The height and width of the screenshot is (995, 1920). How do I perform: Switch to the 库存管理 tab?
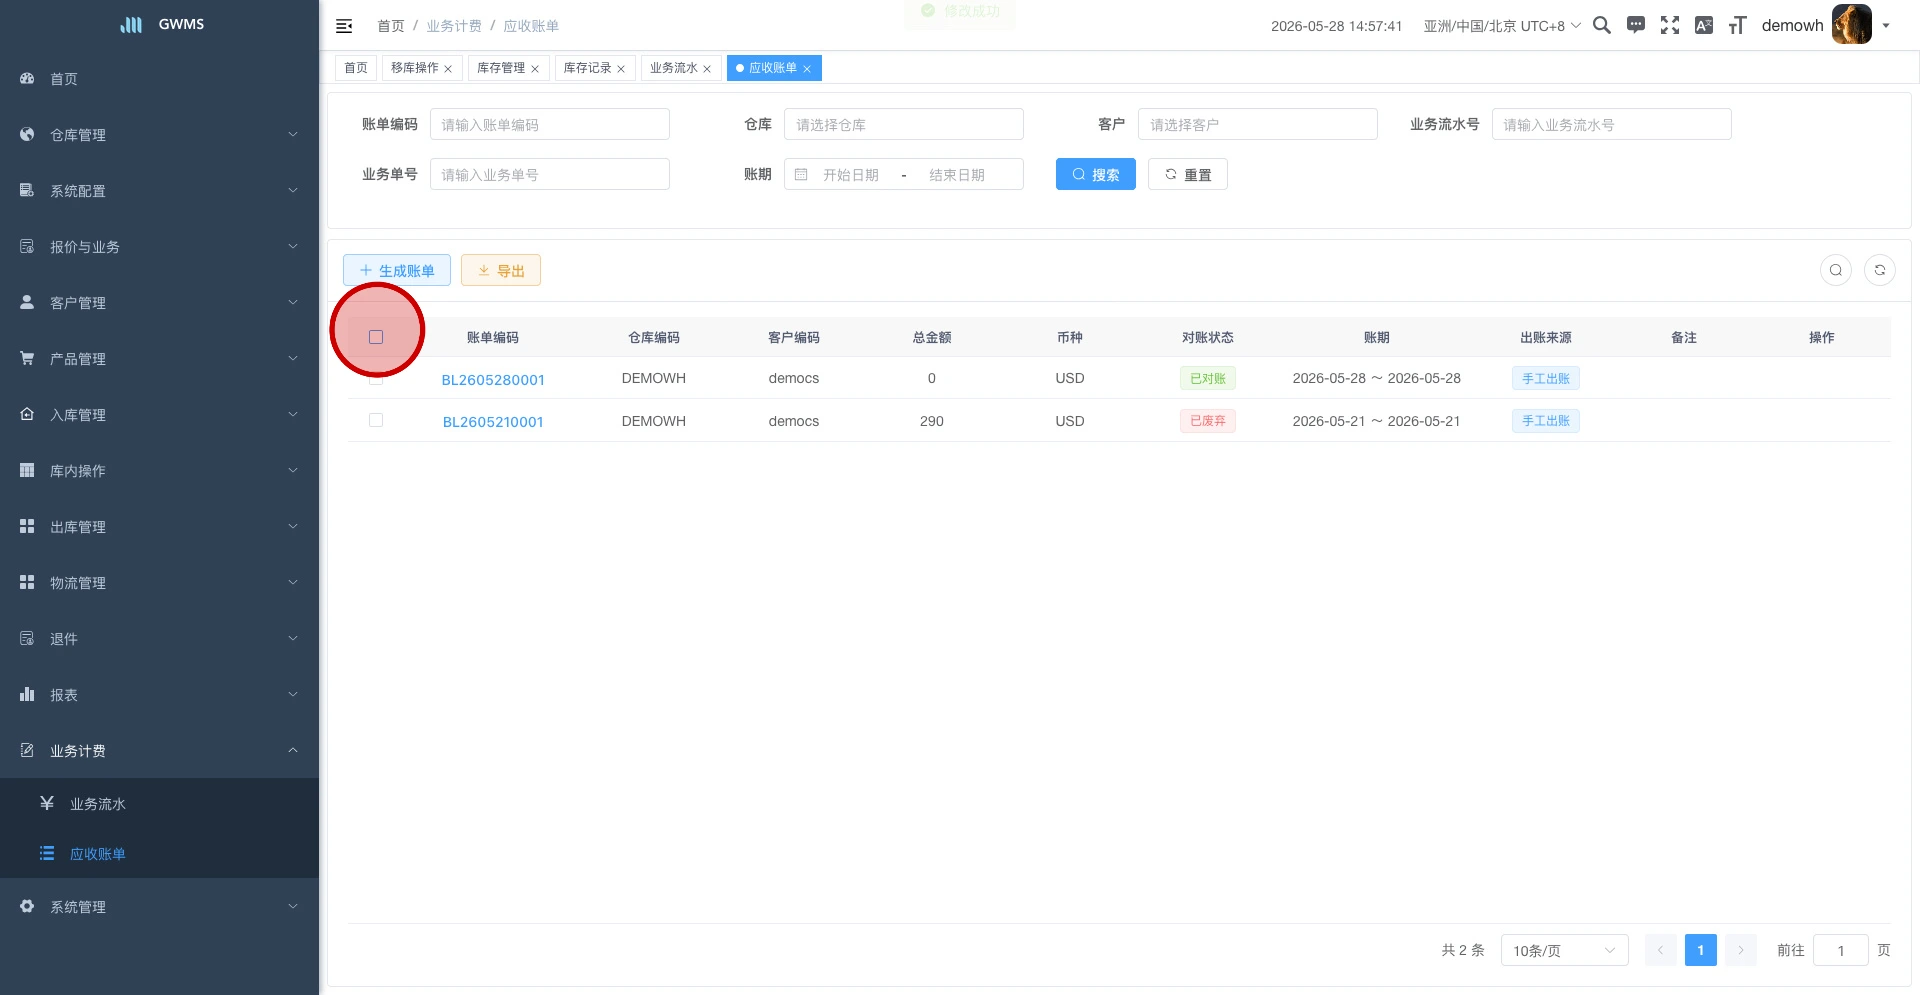click(x=501, y=68)
